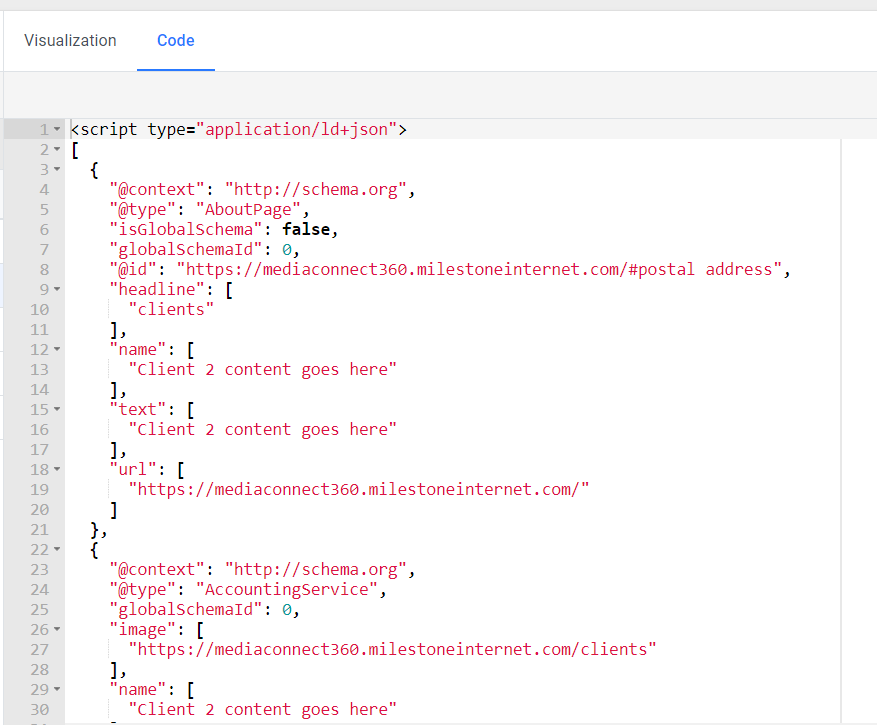Collapse fold arrow on line 2

(57, 149)
